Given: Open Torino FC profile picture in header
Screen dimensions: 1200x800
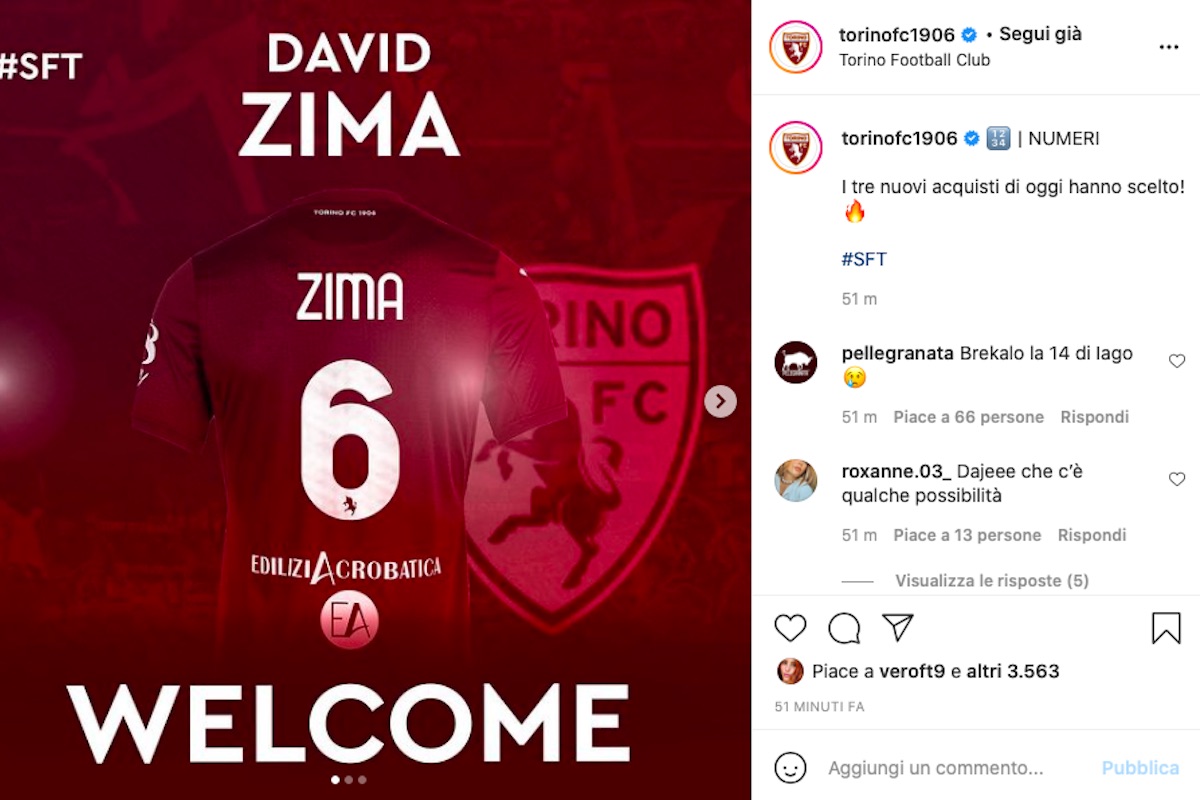Looking at the screenshot, I should [796, 47].
